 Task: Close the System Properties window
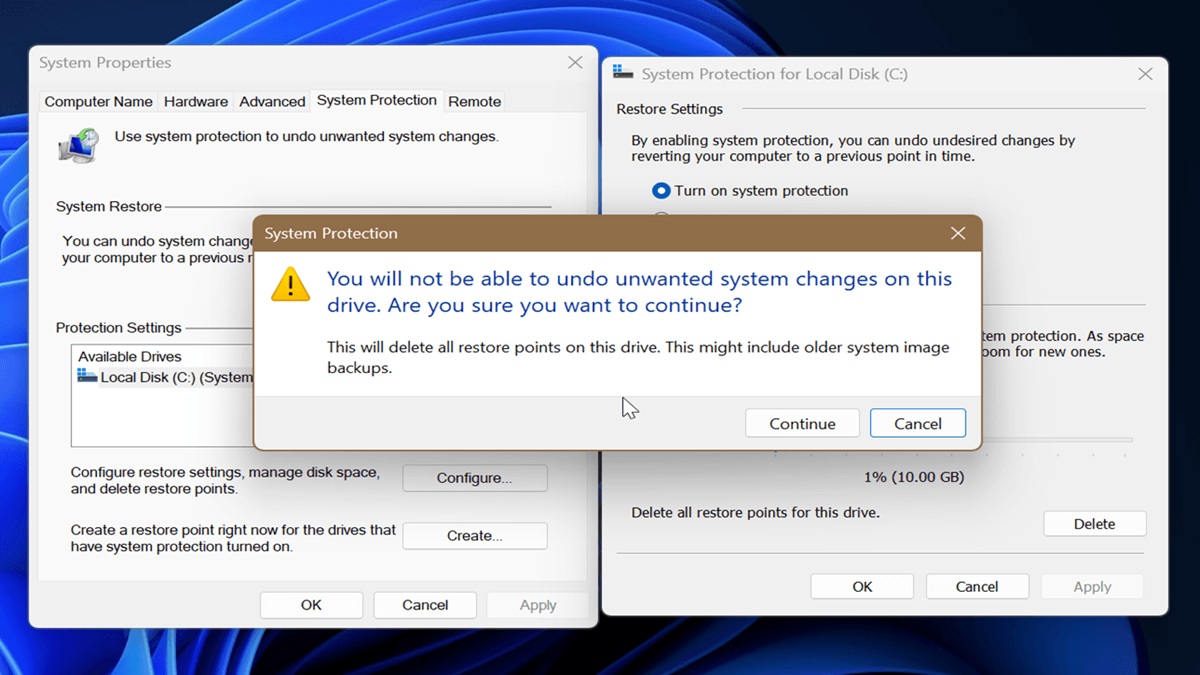[575, 62]
